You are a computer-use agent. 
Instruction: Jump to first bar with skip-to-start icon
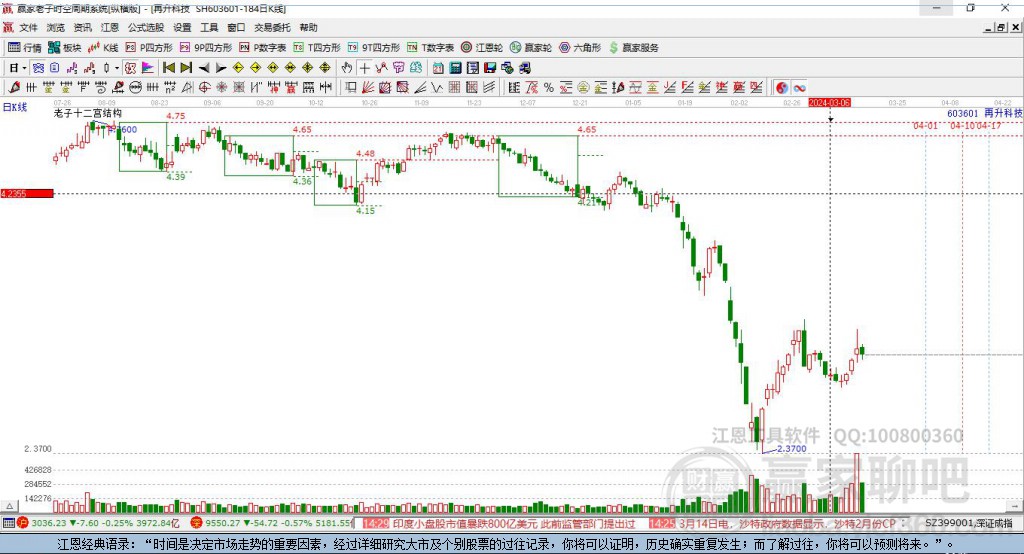coord(168,68)
